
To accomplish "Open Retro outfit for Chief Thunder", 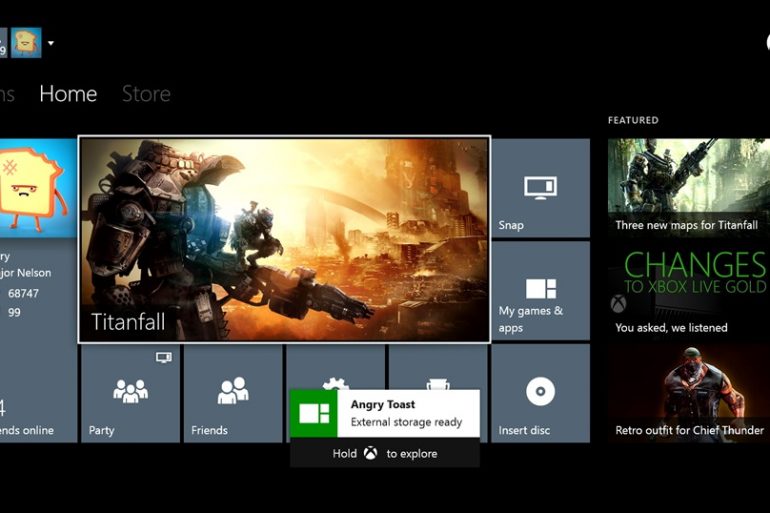I will 688,393.
